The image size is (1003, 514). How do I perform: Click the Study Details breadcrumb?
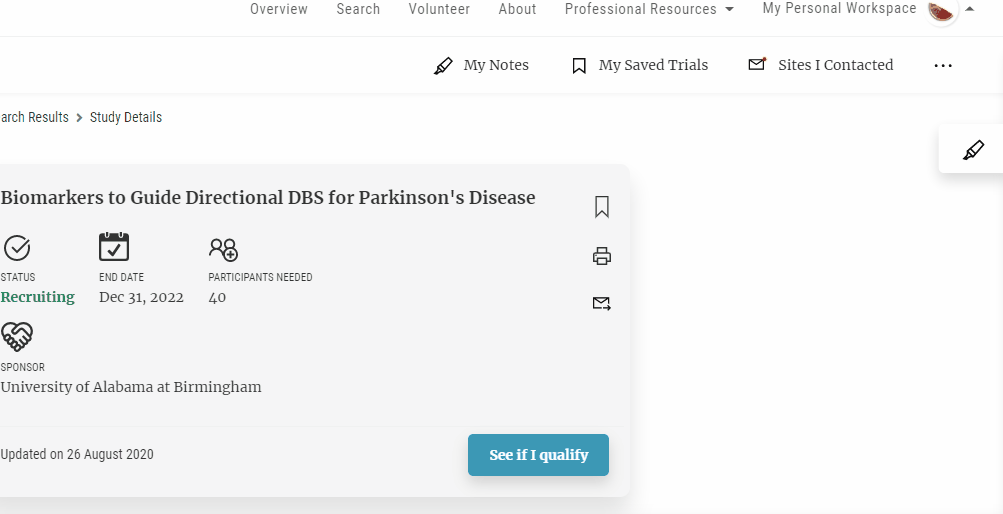126,117
